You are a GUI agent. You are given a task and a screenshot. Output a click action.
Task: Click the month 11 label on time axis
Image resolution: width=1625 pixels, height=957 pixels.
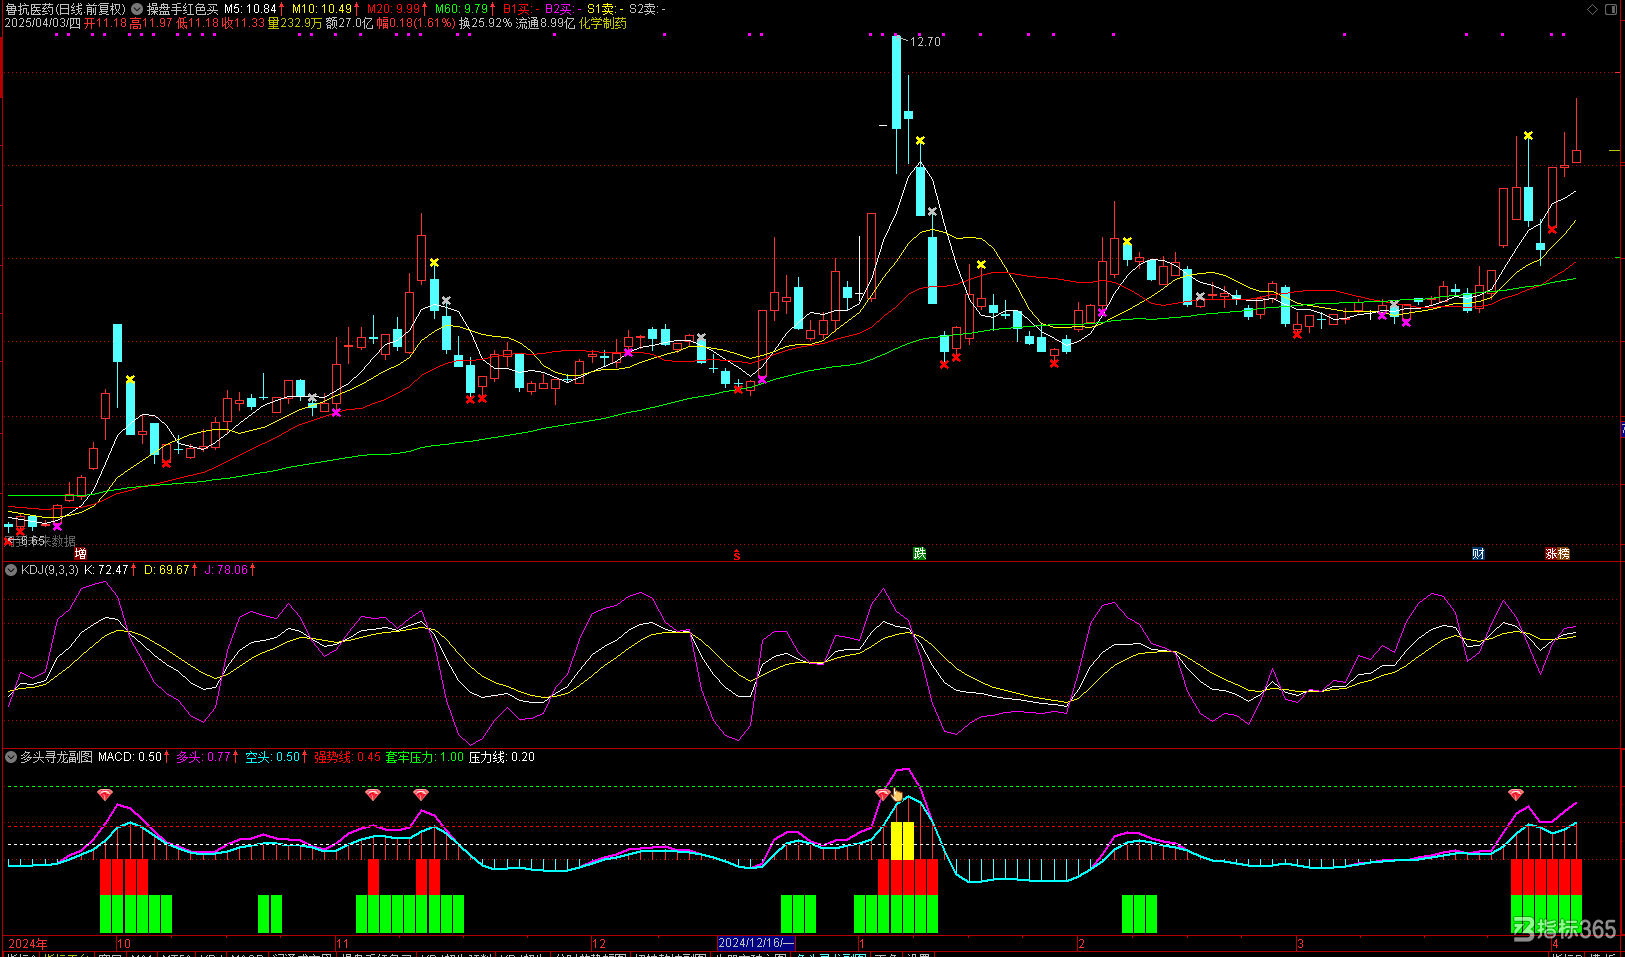coord(343,943)
